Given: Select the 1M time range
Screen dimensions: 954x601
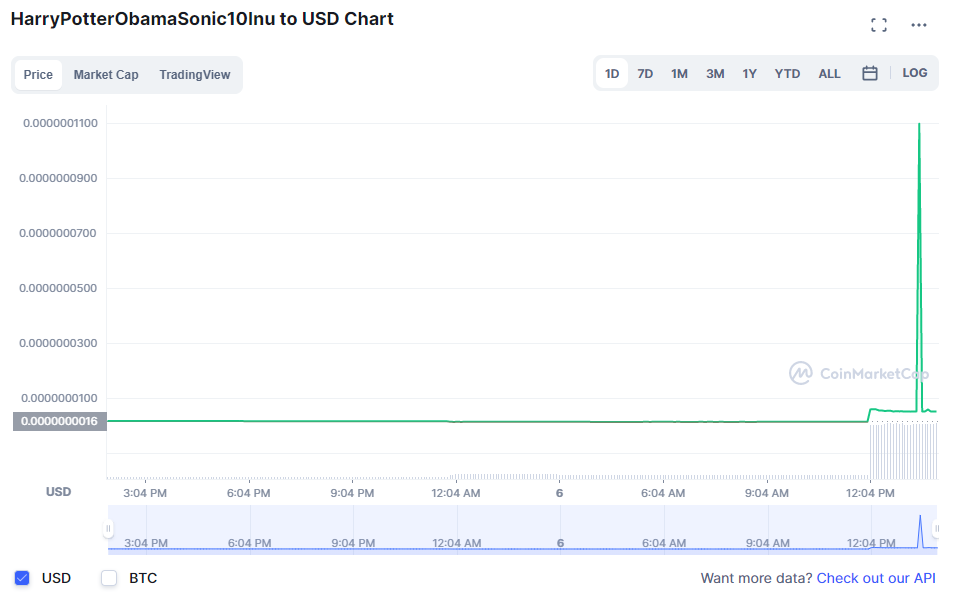Looking at the screenshot, I should click(679, 73).
